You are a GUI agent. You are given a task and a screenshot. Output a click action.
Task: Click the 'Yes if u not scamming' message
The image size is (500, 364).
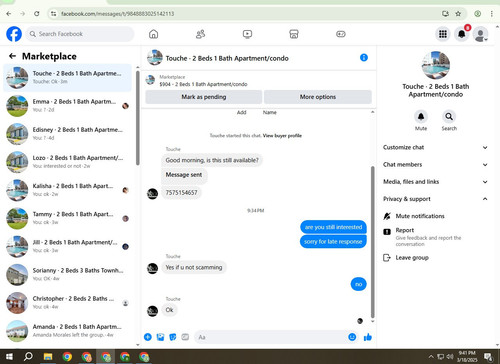coord(194,267)
